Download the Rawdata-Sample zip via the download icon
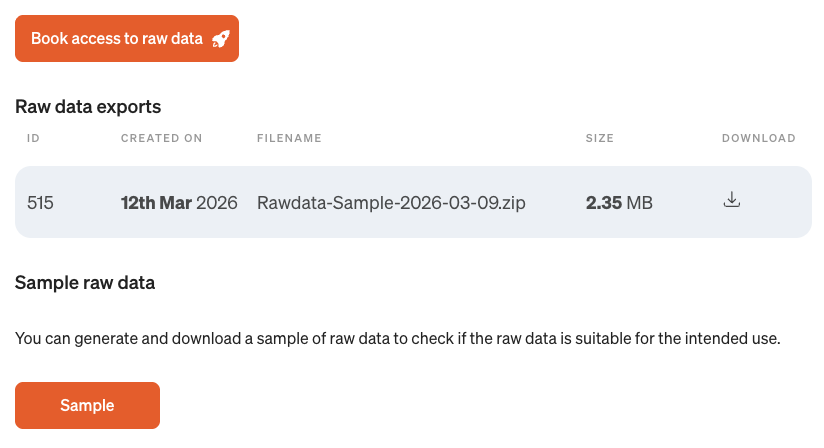Viewport: 824px width, 448px height. 731,200
